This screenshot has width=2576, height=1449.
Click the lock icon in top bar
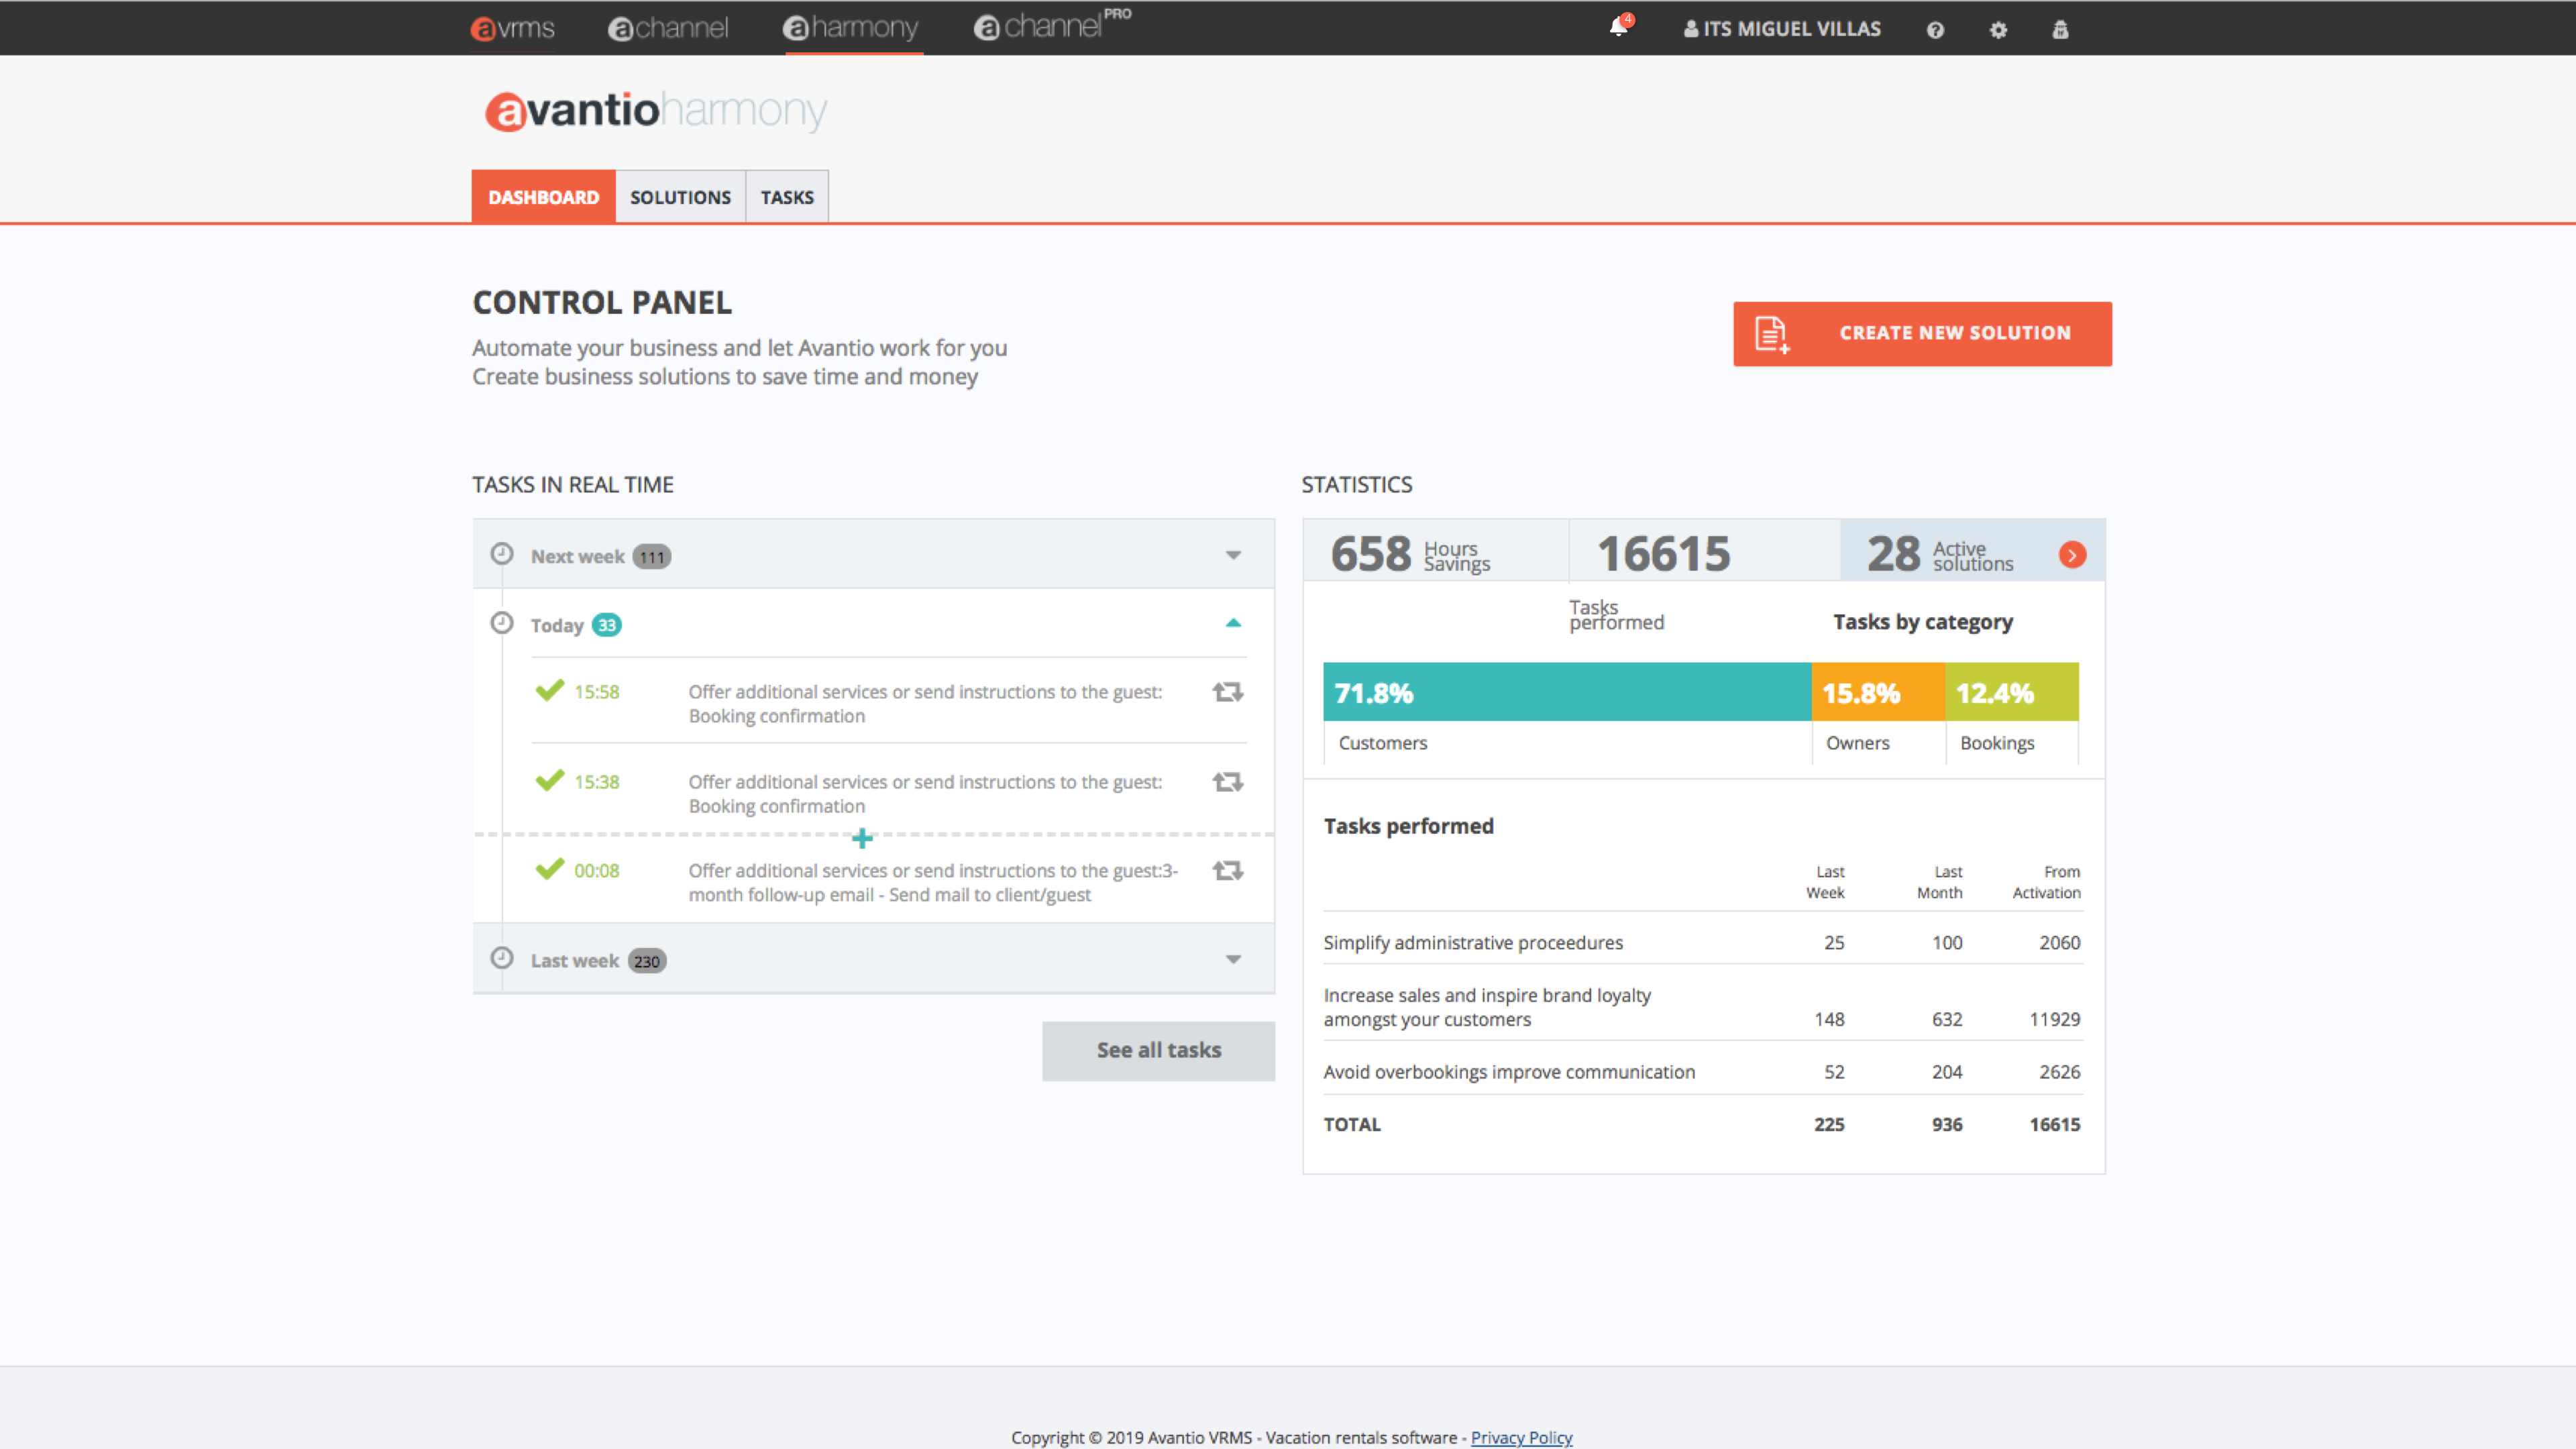(x=2060, y=30)
